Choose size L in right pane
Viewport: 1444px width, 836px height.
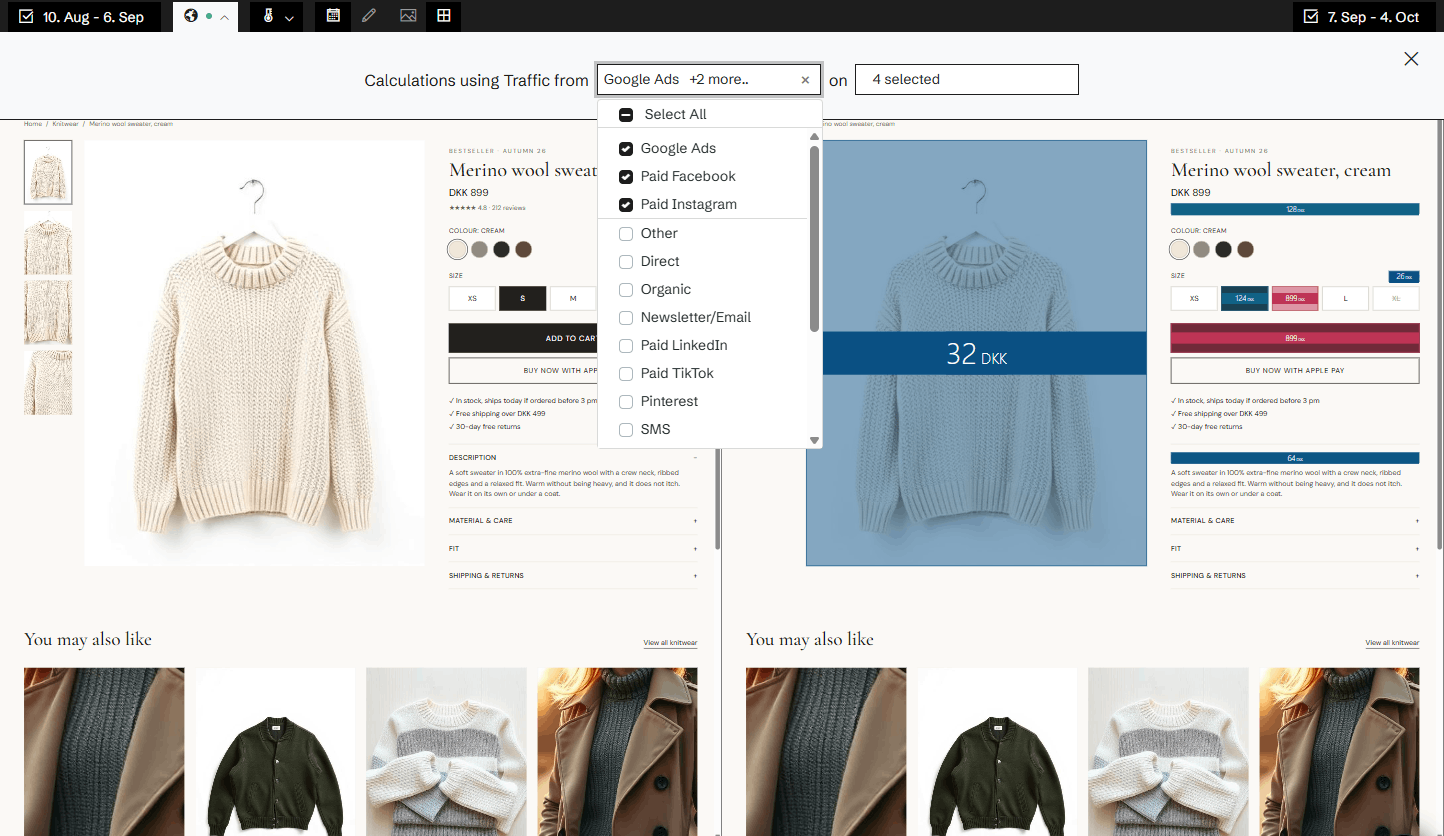coord(1345,298)
